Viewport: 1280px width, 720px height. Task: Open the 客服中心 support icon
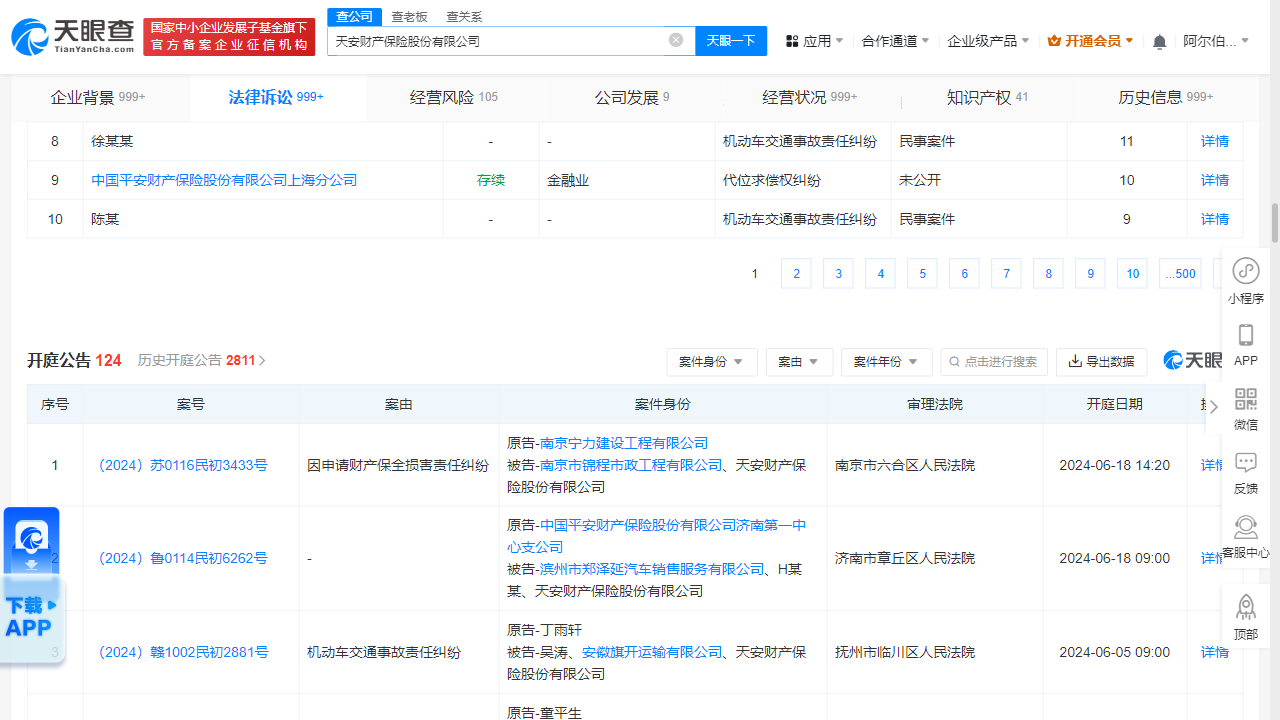[1246, 537]
